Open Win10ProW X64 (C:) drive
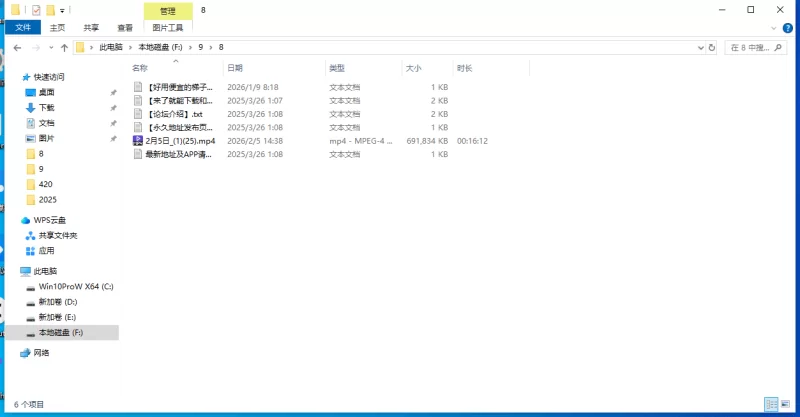The width and height of the screenshot is (800, 417). [76, 286]
